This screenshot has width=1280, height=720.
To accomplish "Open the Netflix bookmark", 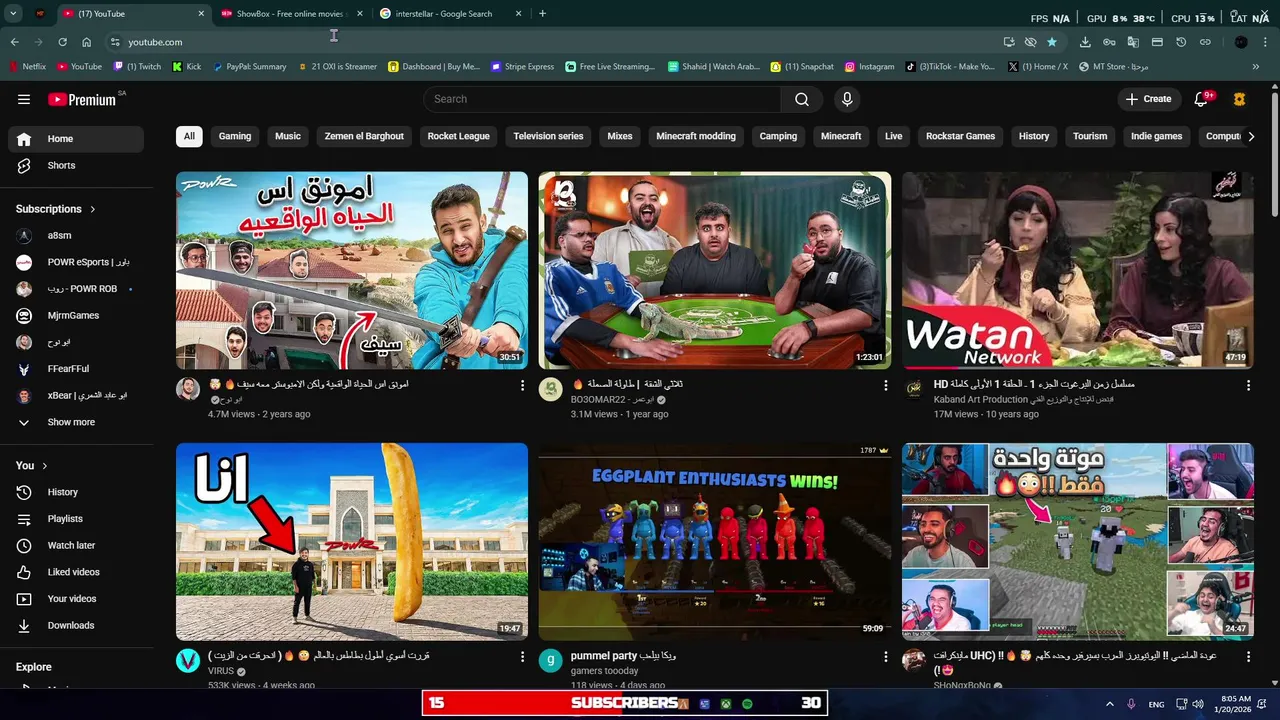I will [27, 67].
